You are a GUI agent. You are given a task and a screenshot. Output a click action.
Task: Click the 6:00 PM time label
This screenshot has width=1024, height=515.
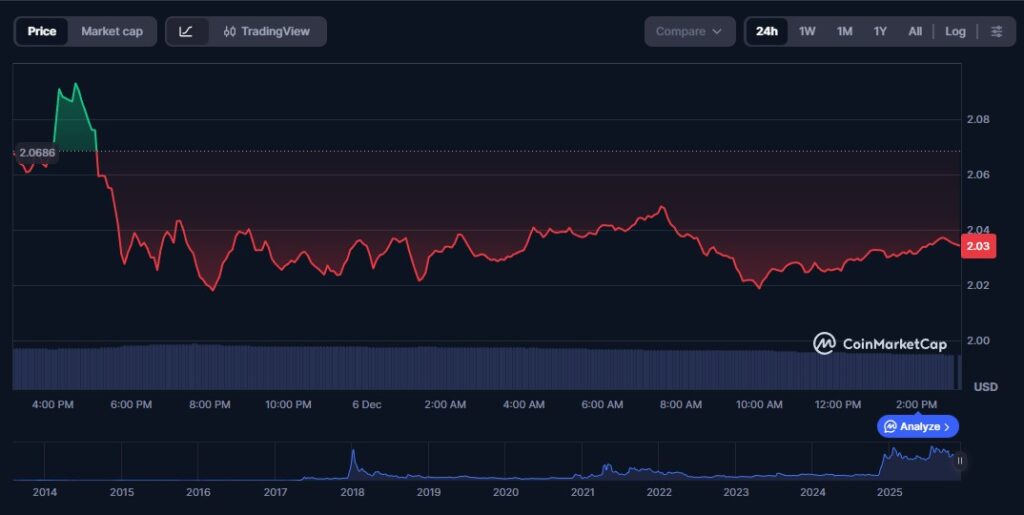point(131,405)
